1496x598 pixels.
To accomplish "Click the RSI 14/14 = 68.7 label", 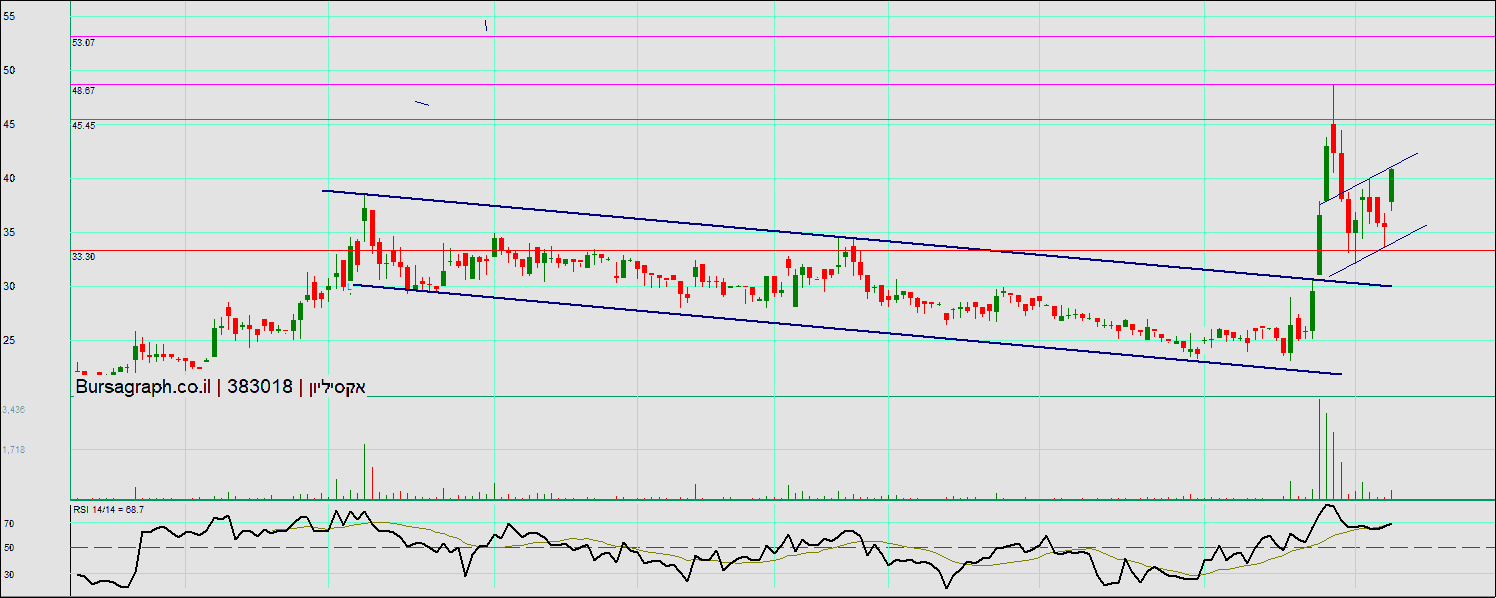I will coord(108,510).
